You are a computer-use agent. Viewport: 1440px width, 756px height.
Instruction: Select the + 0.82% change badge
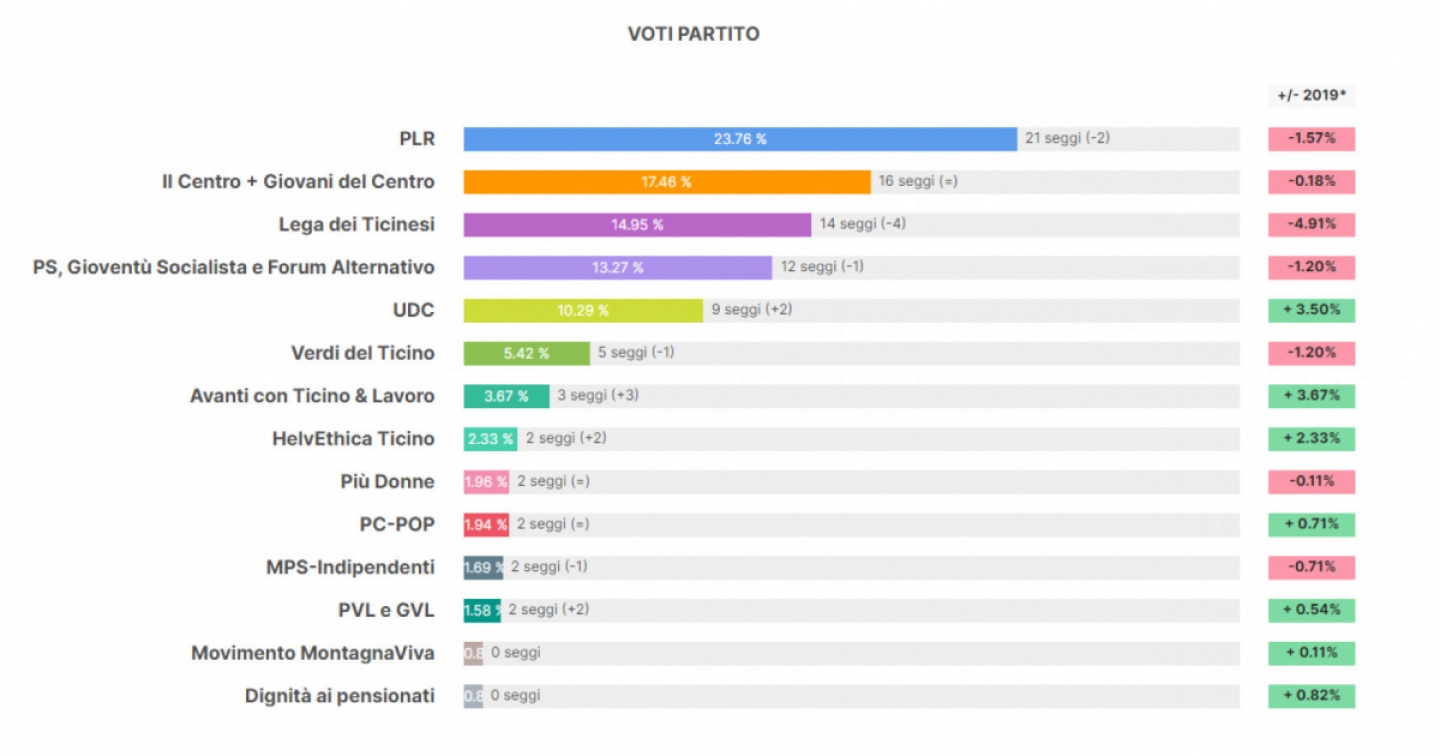point(1311,695)
